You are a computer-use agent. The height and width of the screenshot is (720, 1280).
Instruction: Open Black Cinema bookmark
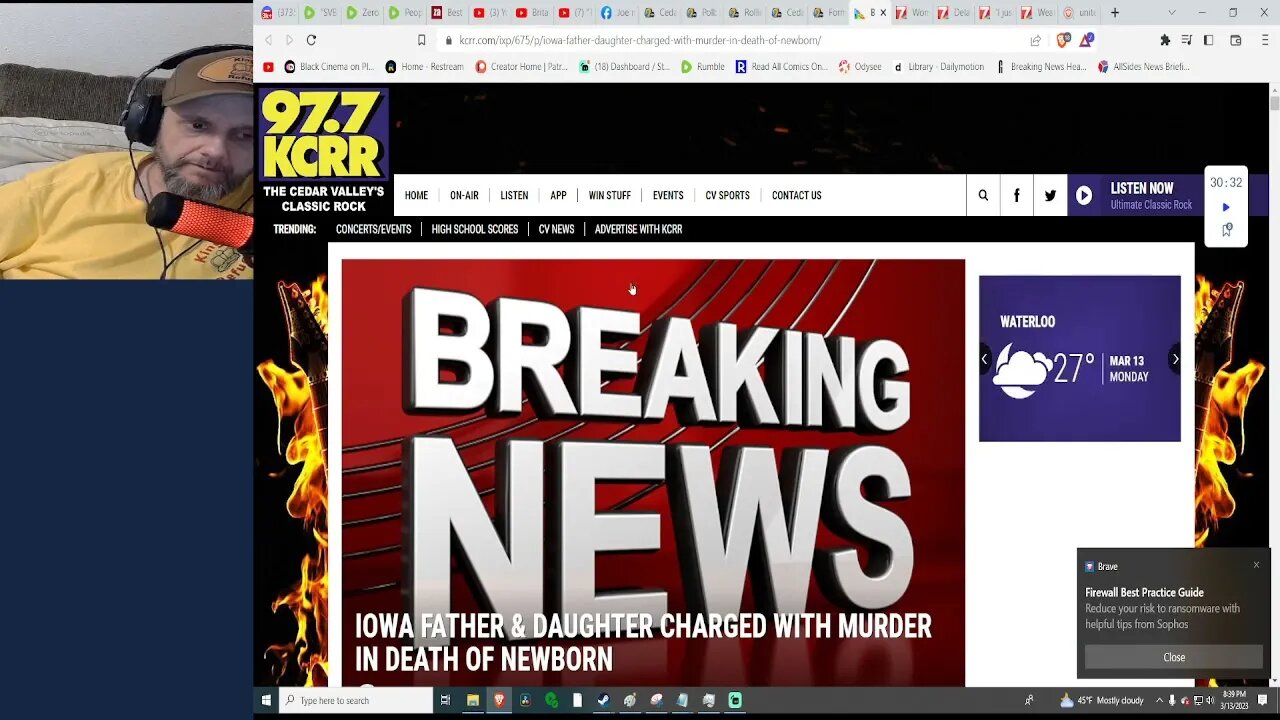[x=328, y=67]
